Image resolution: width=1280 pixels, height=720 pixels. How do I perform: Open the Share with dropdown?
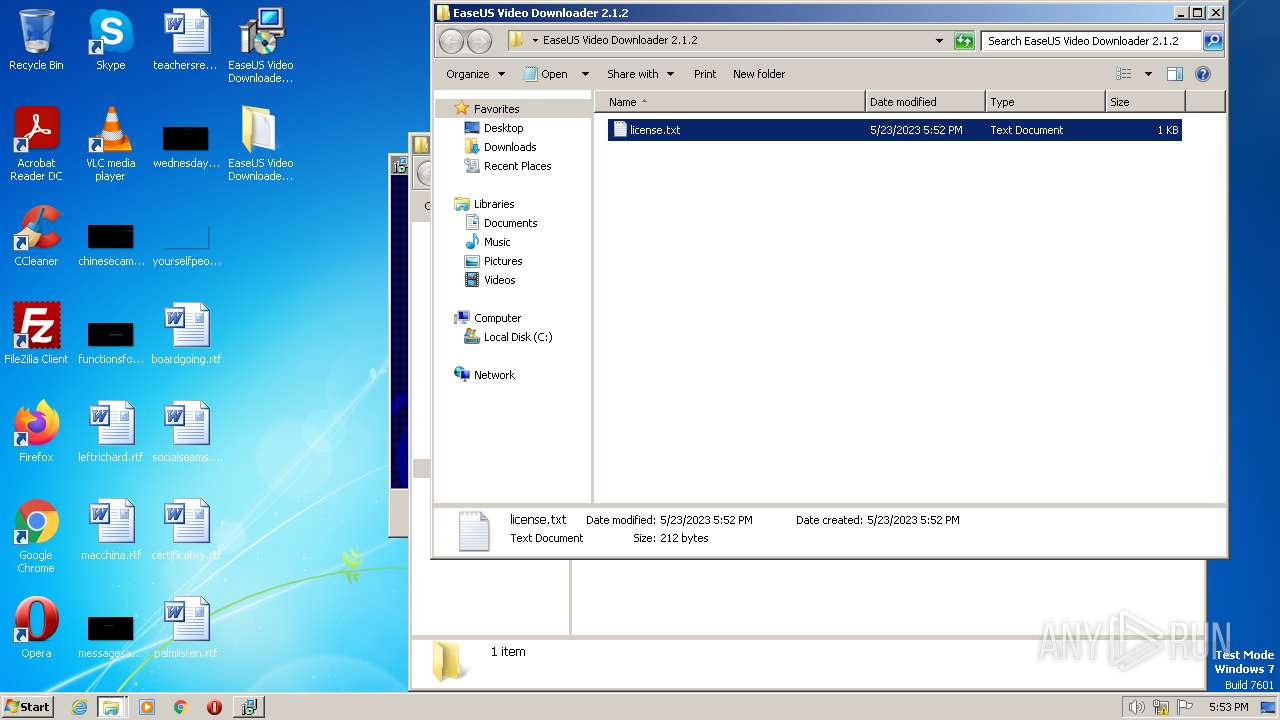(640, 74)
